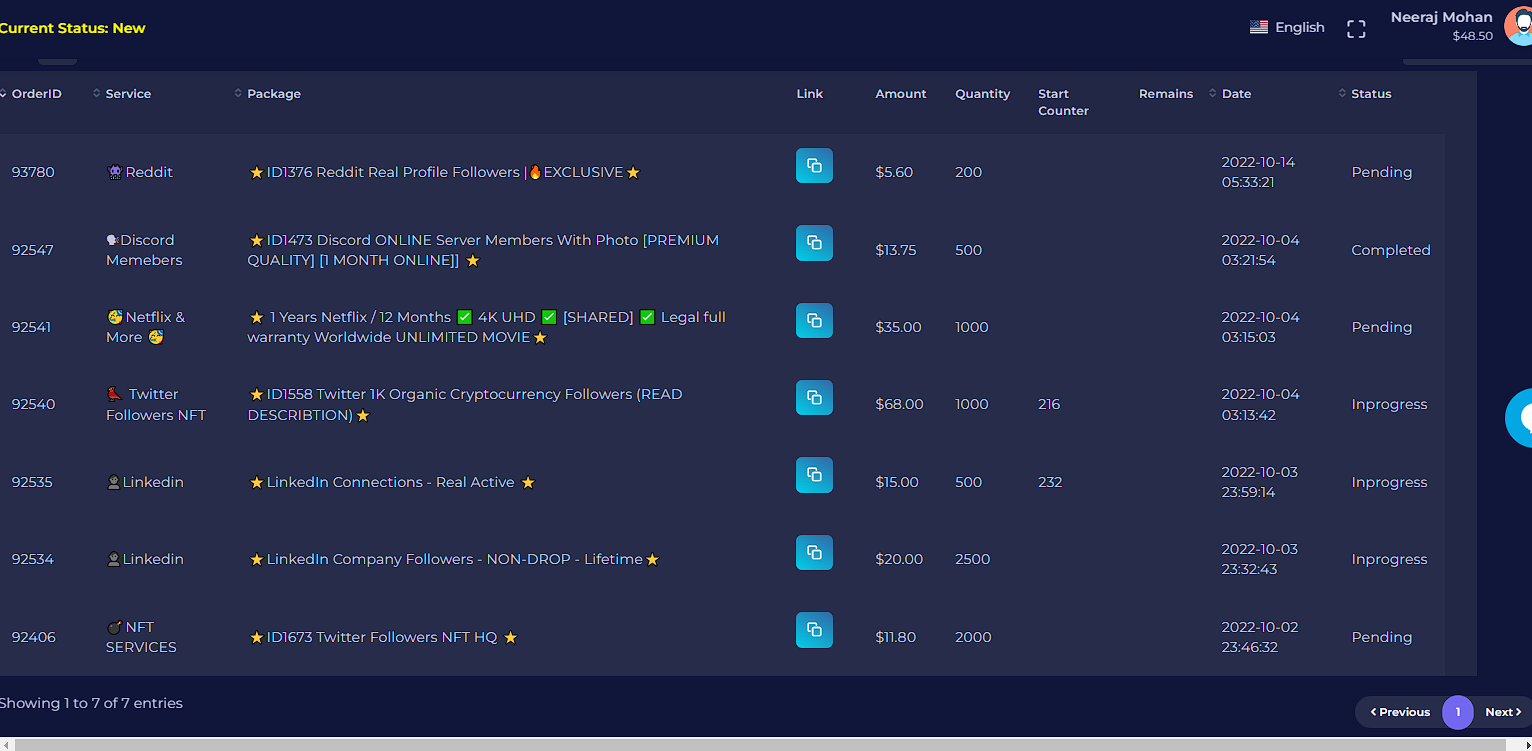Click the Twitter Followers NFT service cell
The height and width of the screenshot is (751, 1532).
tap(156, 404)
